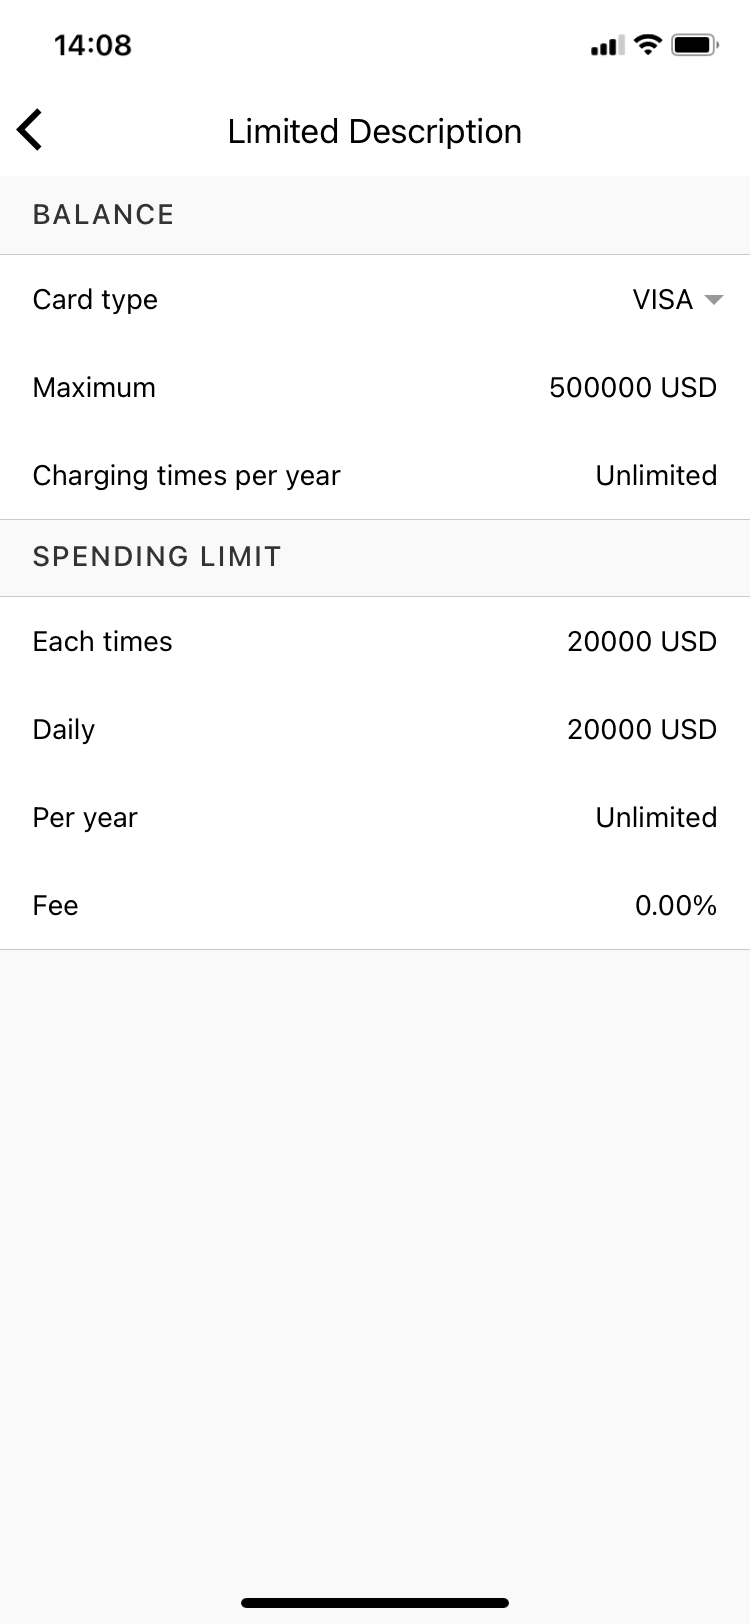Click the Wi-Fi status icon
The image size is (750, 1624).
(648, 45)
